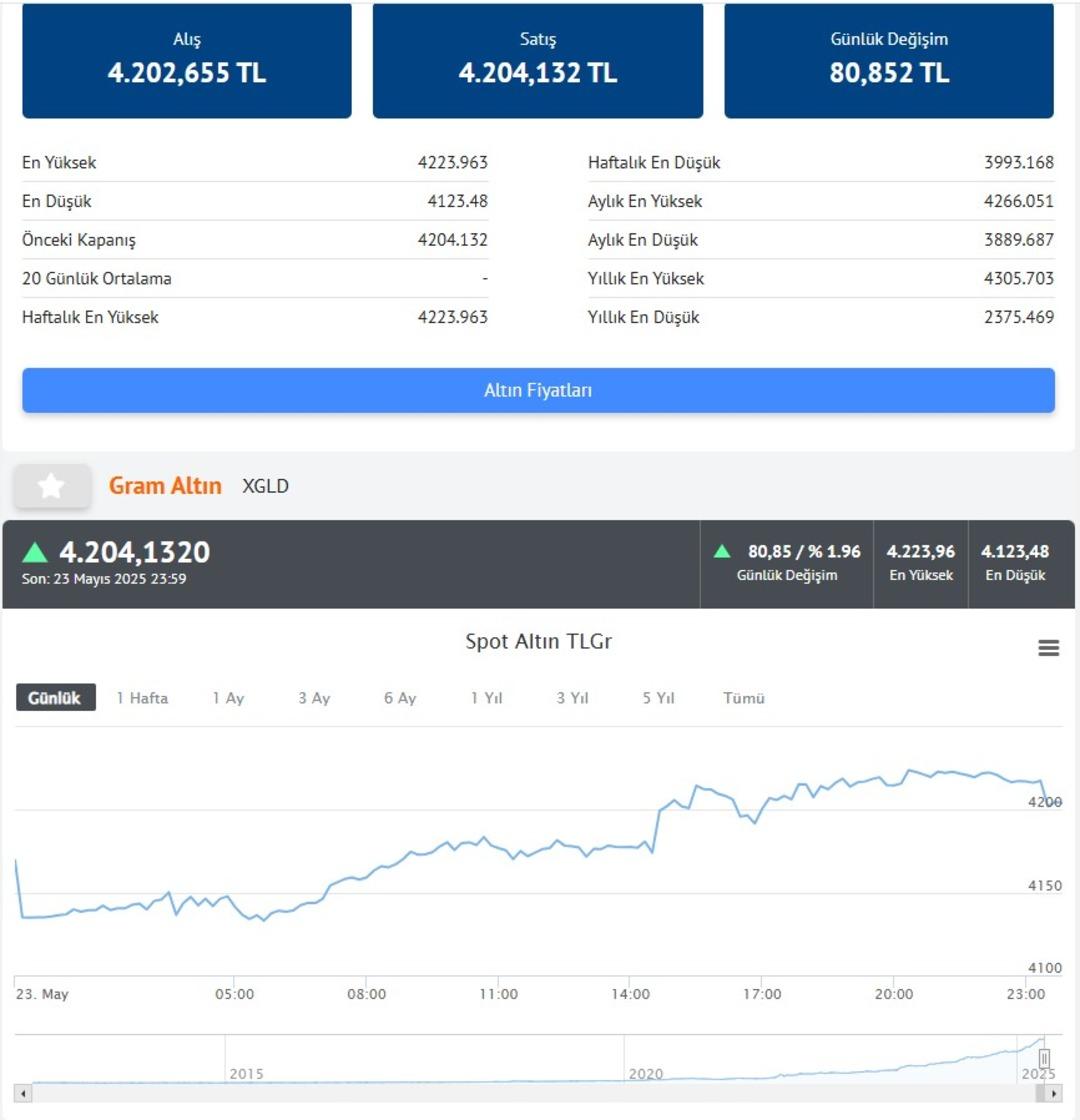Click the right scroll arrow of navigator

tap(1054, 1093)
